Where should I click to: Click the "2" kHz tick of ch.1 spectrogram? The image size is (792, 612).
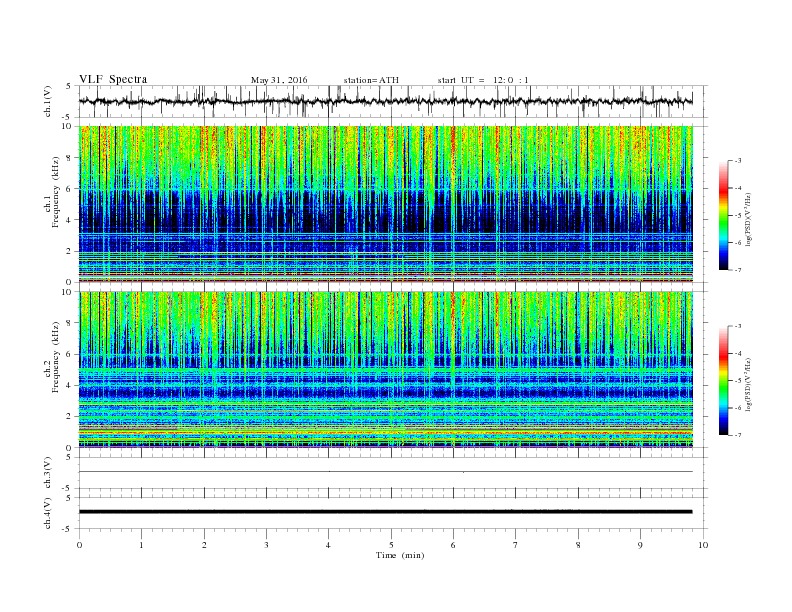(70, 251)
